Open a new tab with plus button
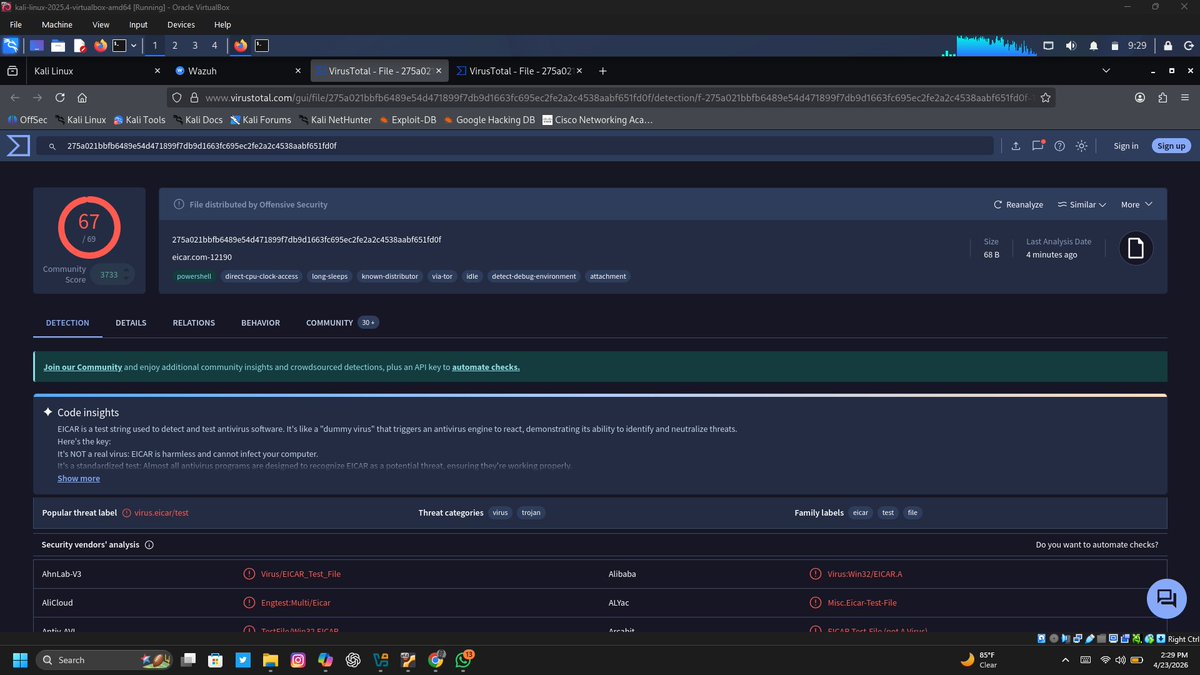1200x675 pixels. 602,71
